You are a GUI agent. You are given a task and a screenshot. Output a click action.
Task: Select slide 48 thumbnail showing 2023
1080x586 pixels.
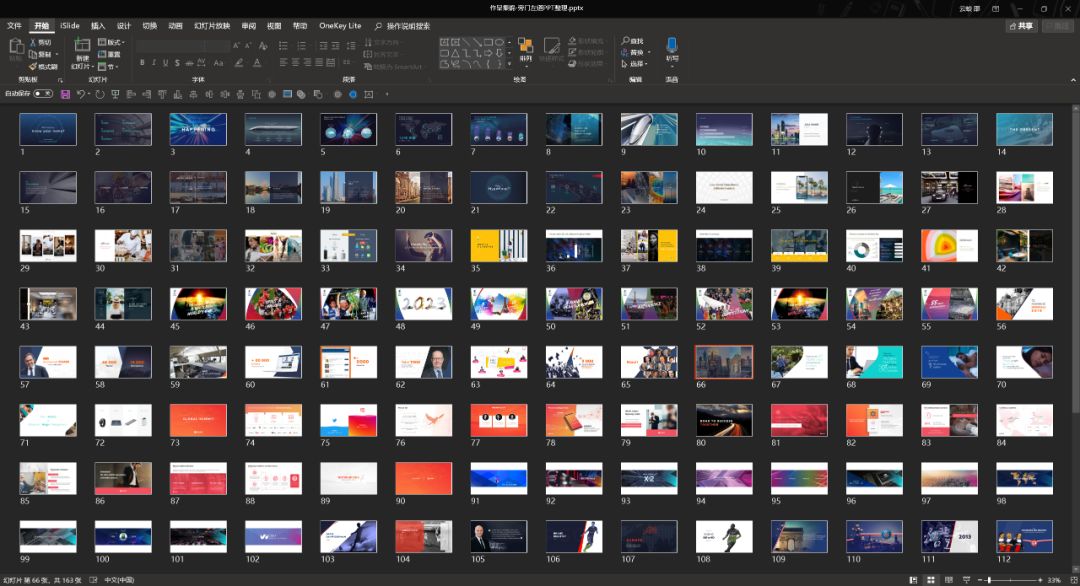click(424, 304)
